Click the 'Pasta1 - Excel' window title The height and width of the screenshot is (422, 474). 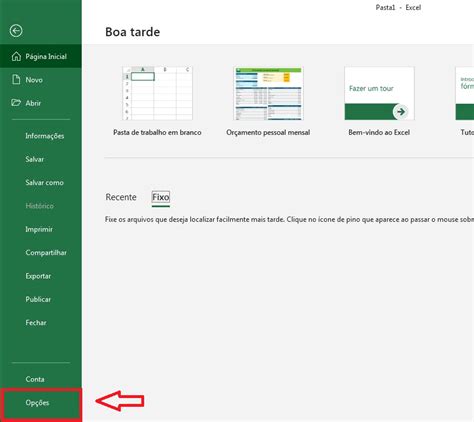398,7
